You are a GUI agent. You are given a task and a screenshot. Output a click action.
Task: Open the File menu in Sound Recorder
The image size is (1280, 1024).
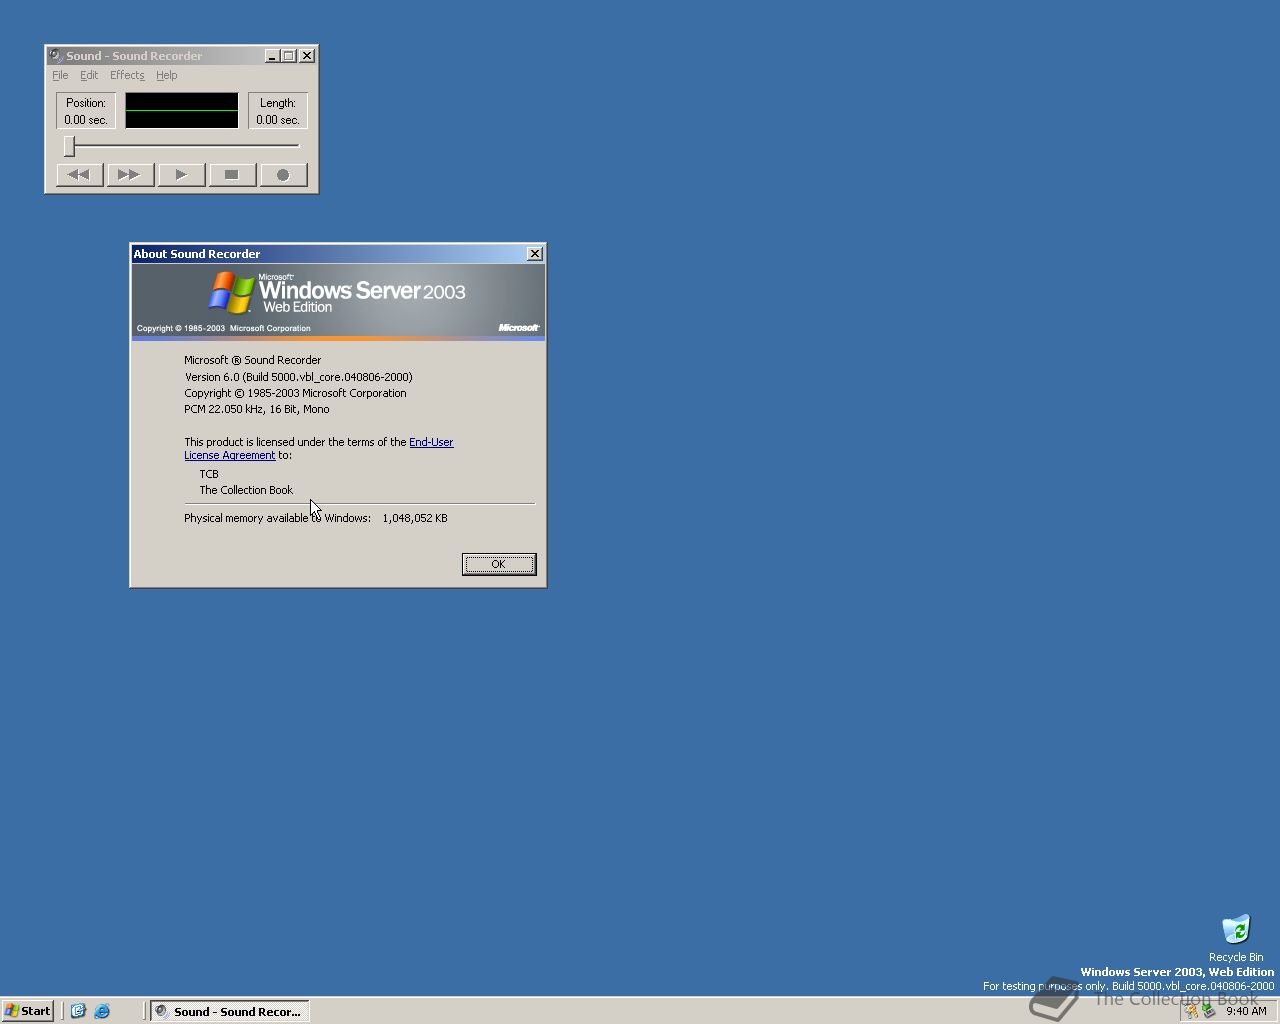point(60,75)
